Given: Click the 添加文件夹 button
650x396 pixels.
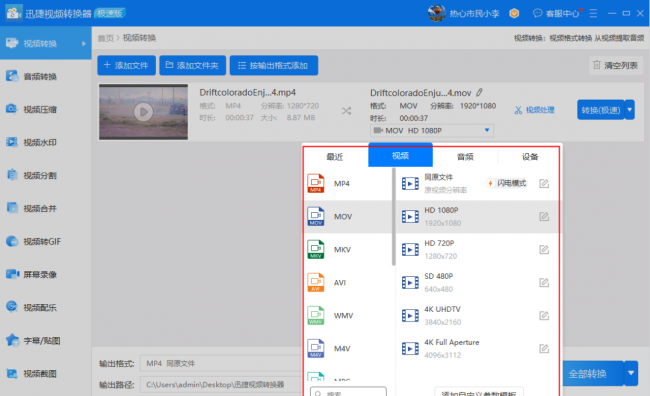Looking at the screenshot, I should 193,66.
